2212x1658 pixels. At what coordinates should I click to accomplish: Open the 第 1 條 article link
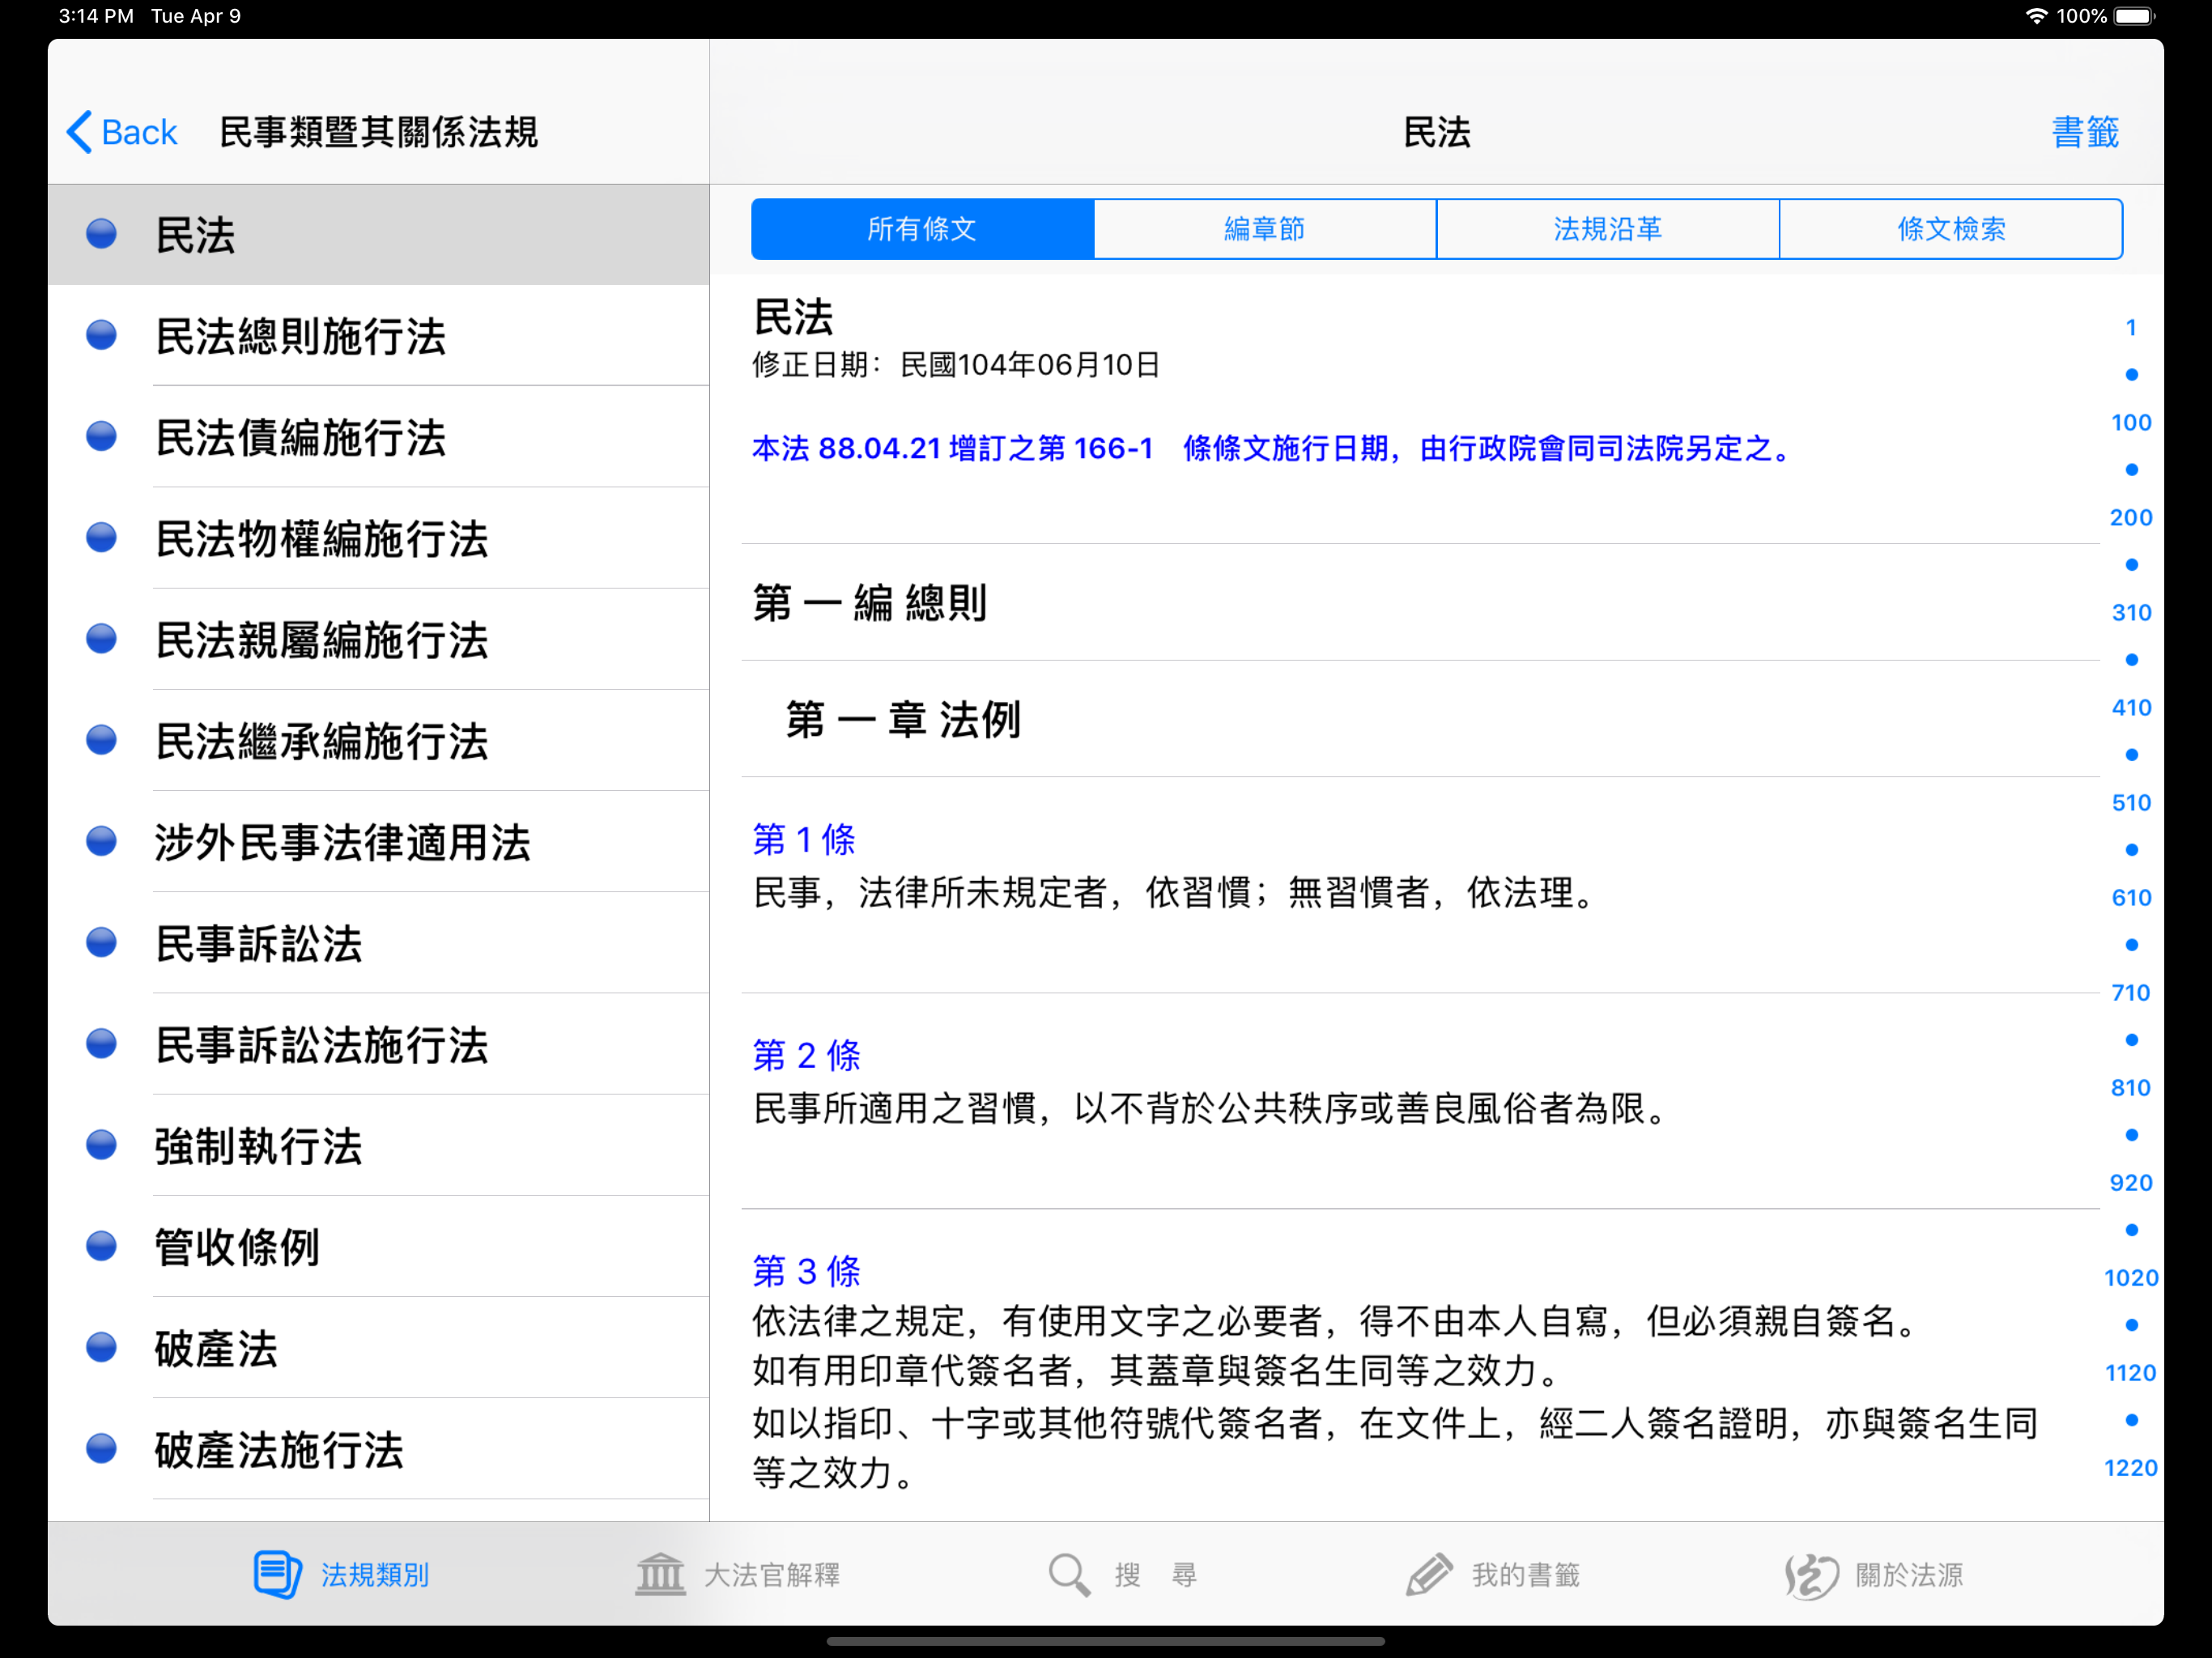tap(804, 839)
